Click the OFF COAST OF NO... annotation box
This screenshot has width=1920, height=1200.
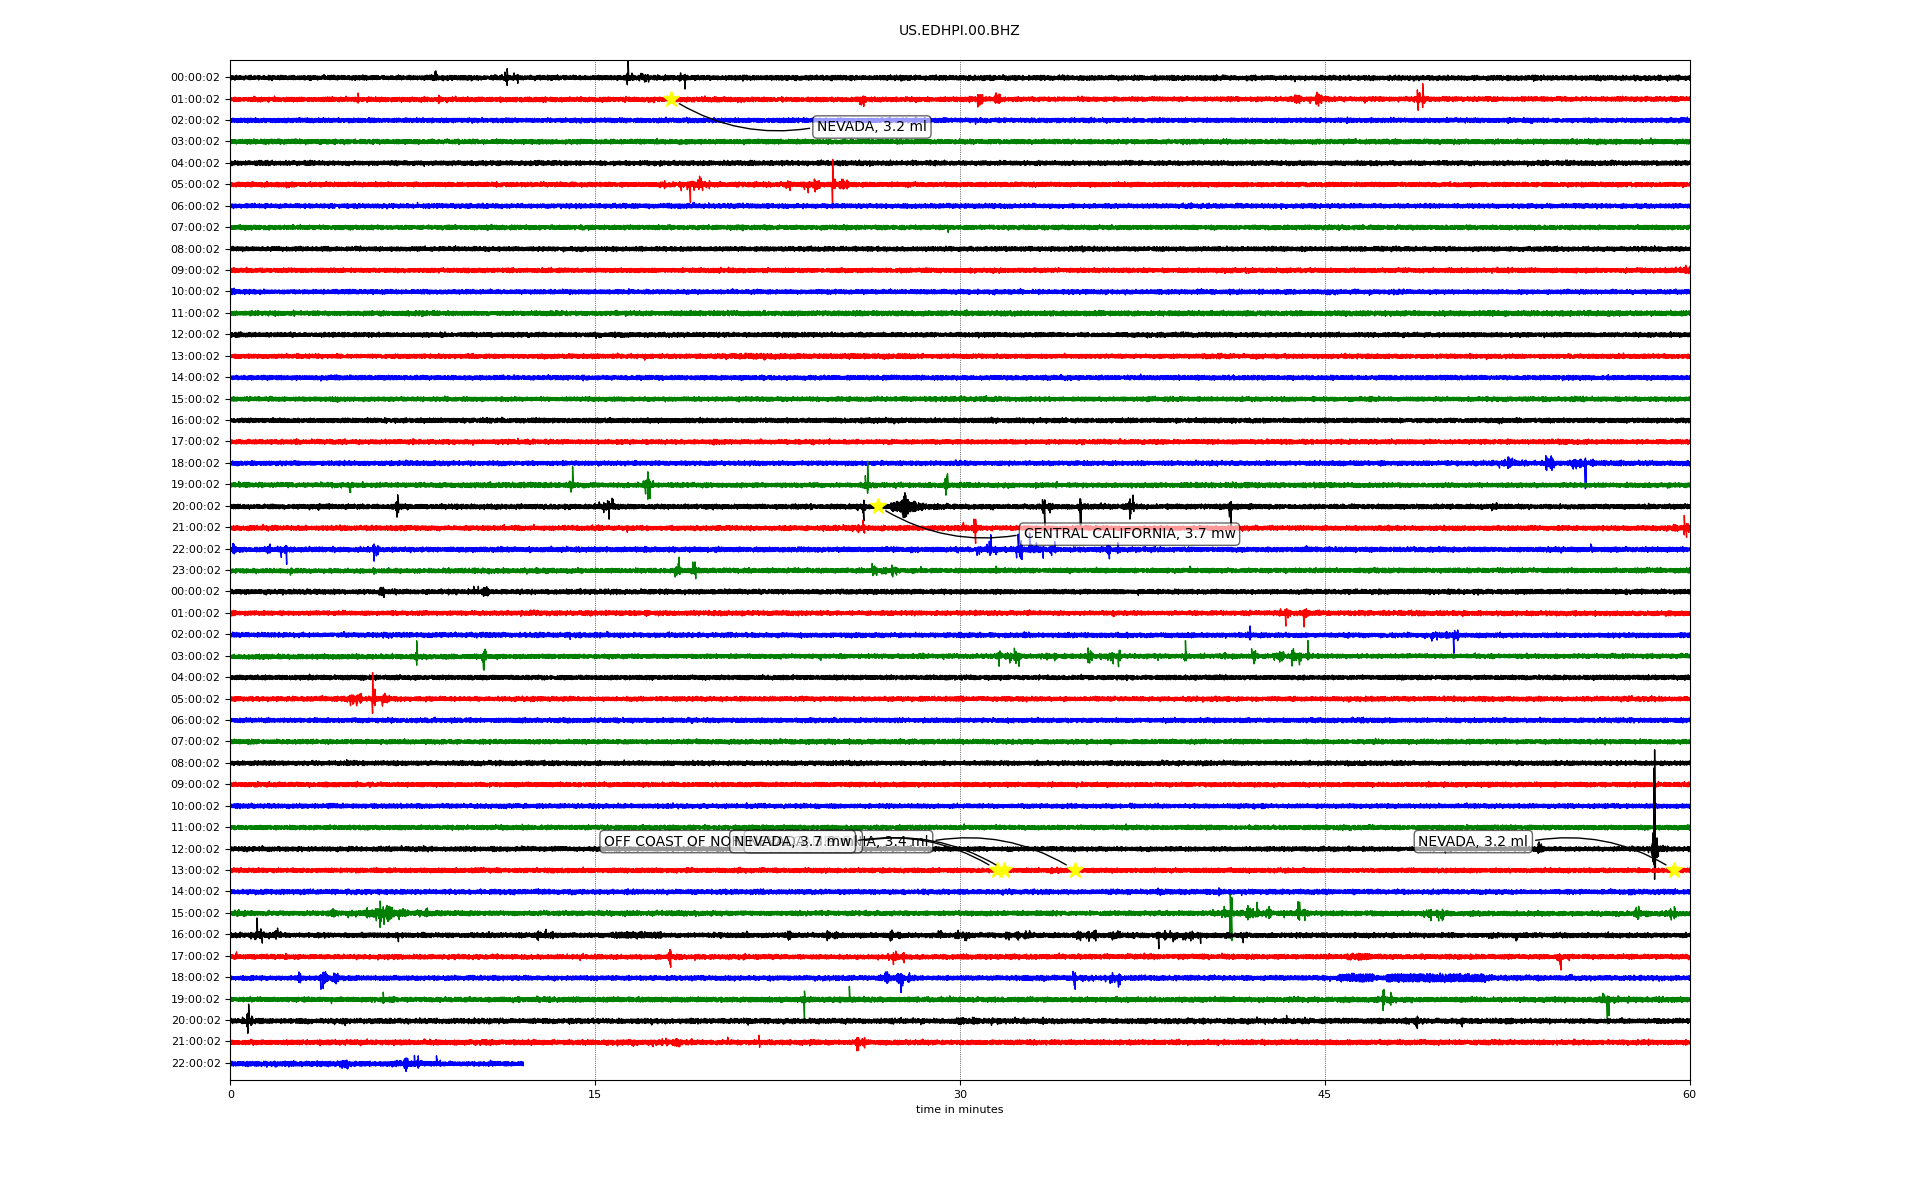click(x=666, y=841)
